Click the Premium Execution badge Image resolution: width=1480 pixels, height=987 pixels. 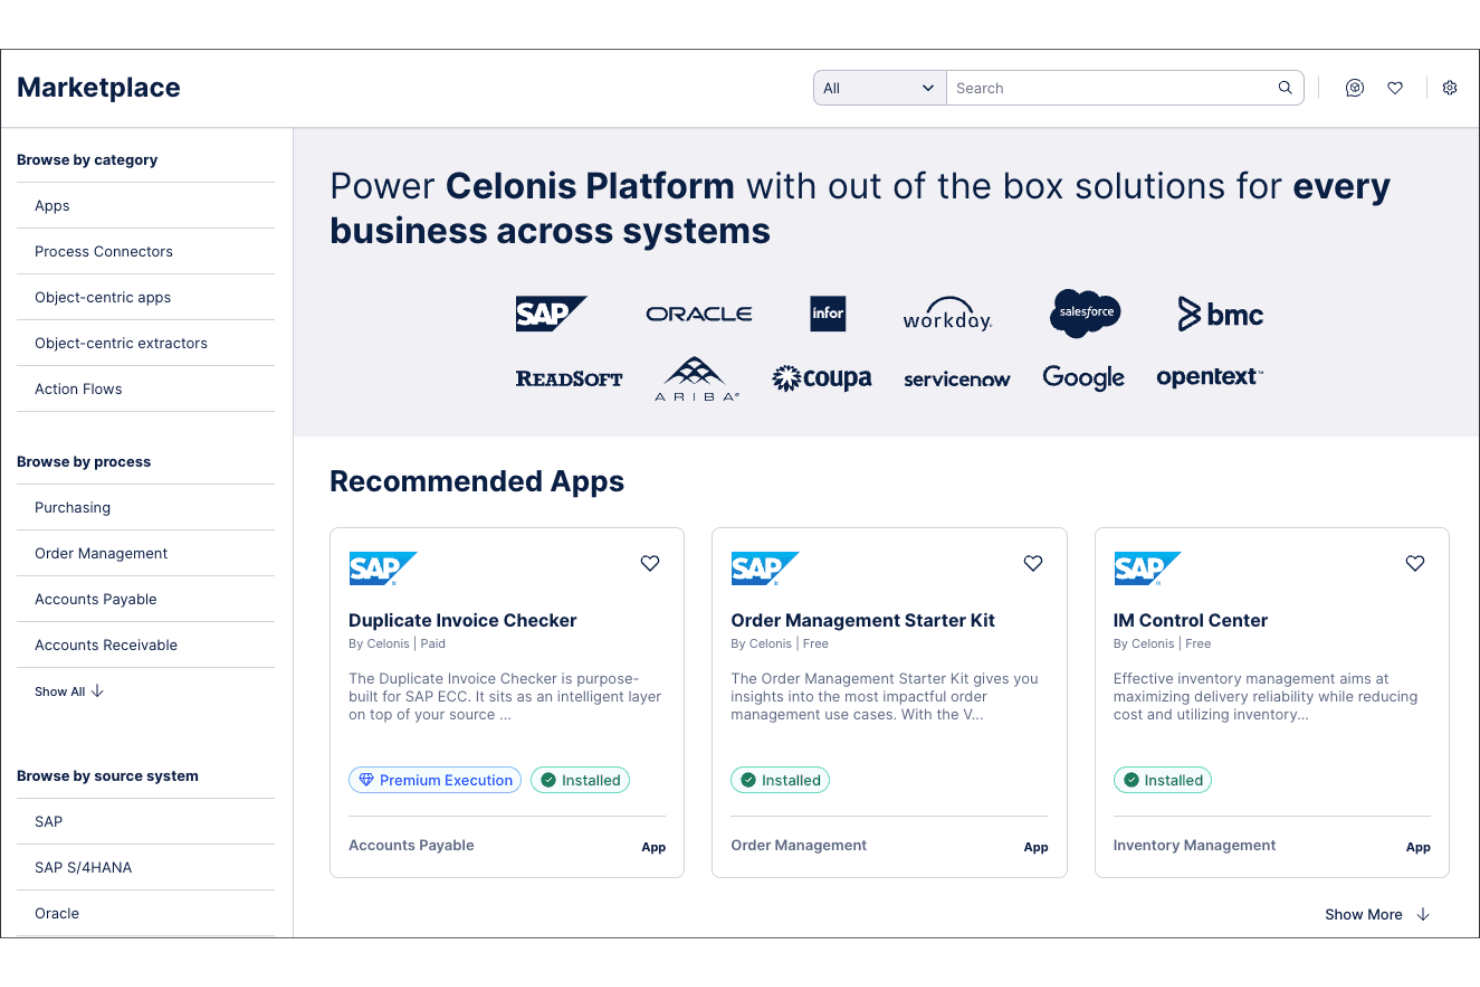click(x=435, y=780)
